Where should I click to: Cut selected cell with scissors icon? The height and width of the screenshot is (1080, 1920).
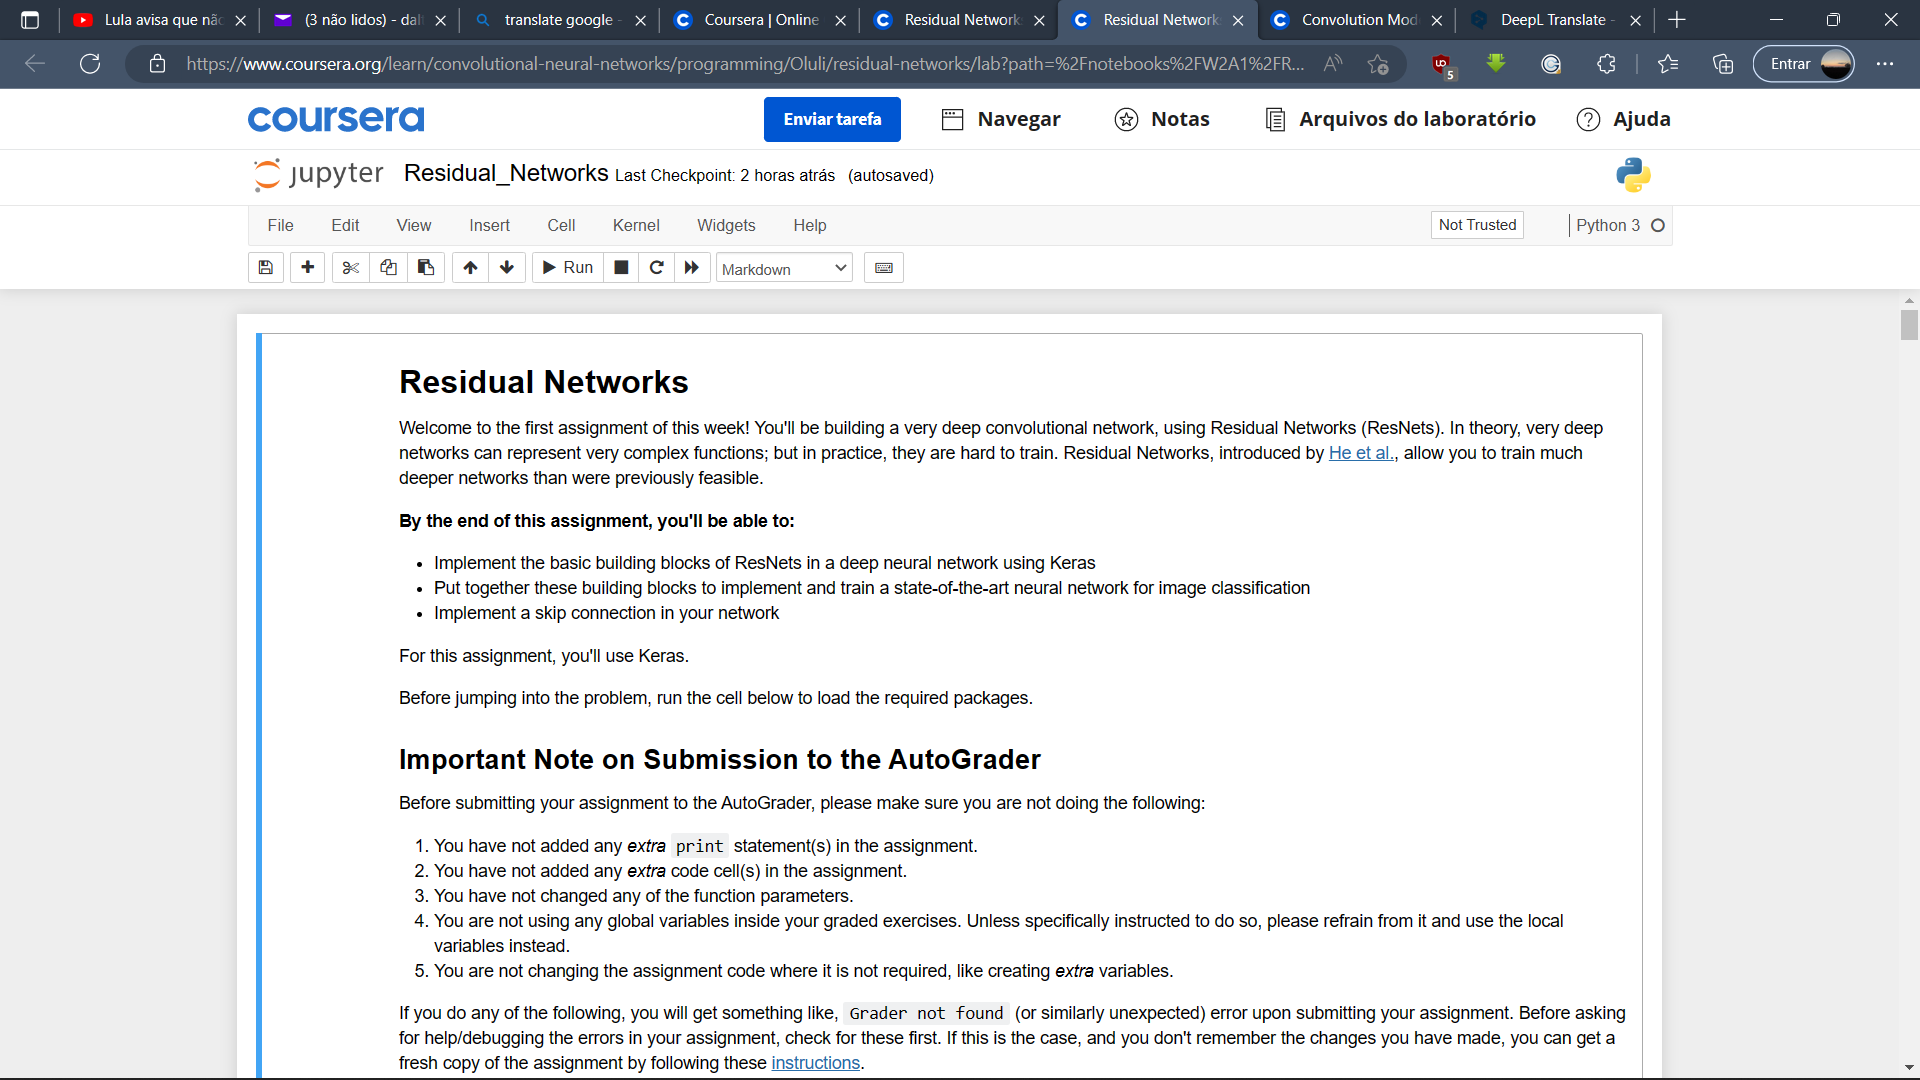[349, 267]
